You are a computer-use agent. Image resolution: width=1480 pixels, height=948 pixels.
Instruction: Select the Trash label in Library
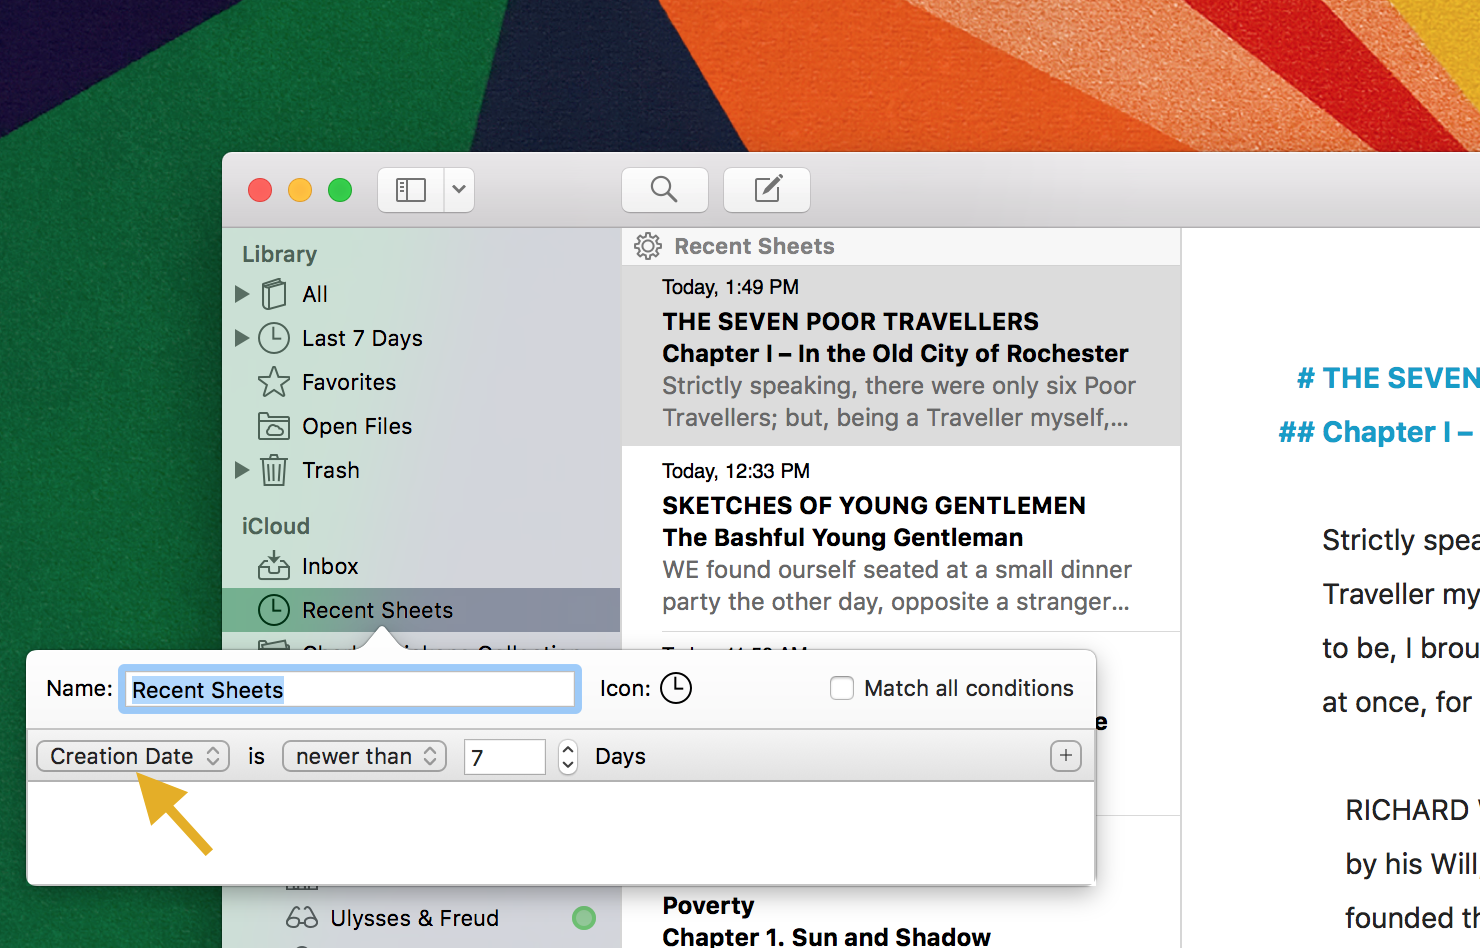pos(331,470)
